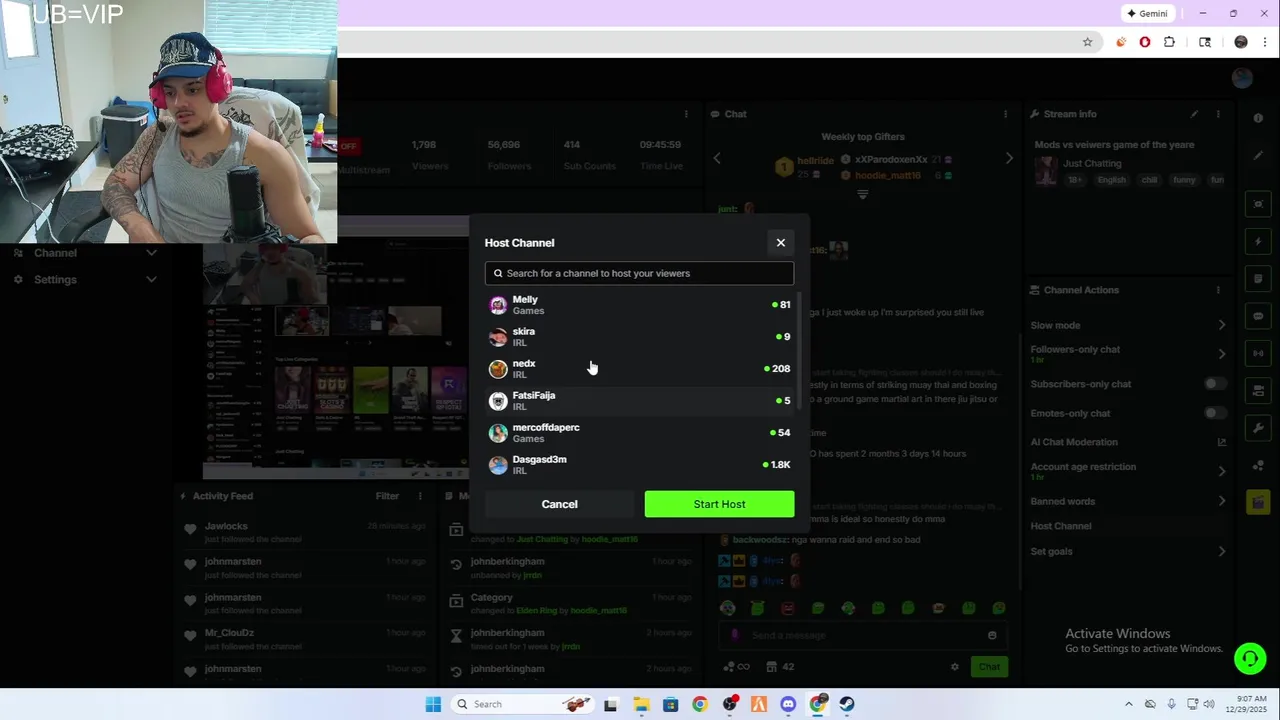Open Steam from the taskbar
This screenshot has height=720, width=1280.
847,704
